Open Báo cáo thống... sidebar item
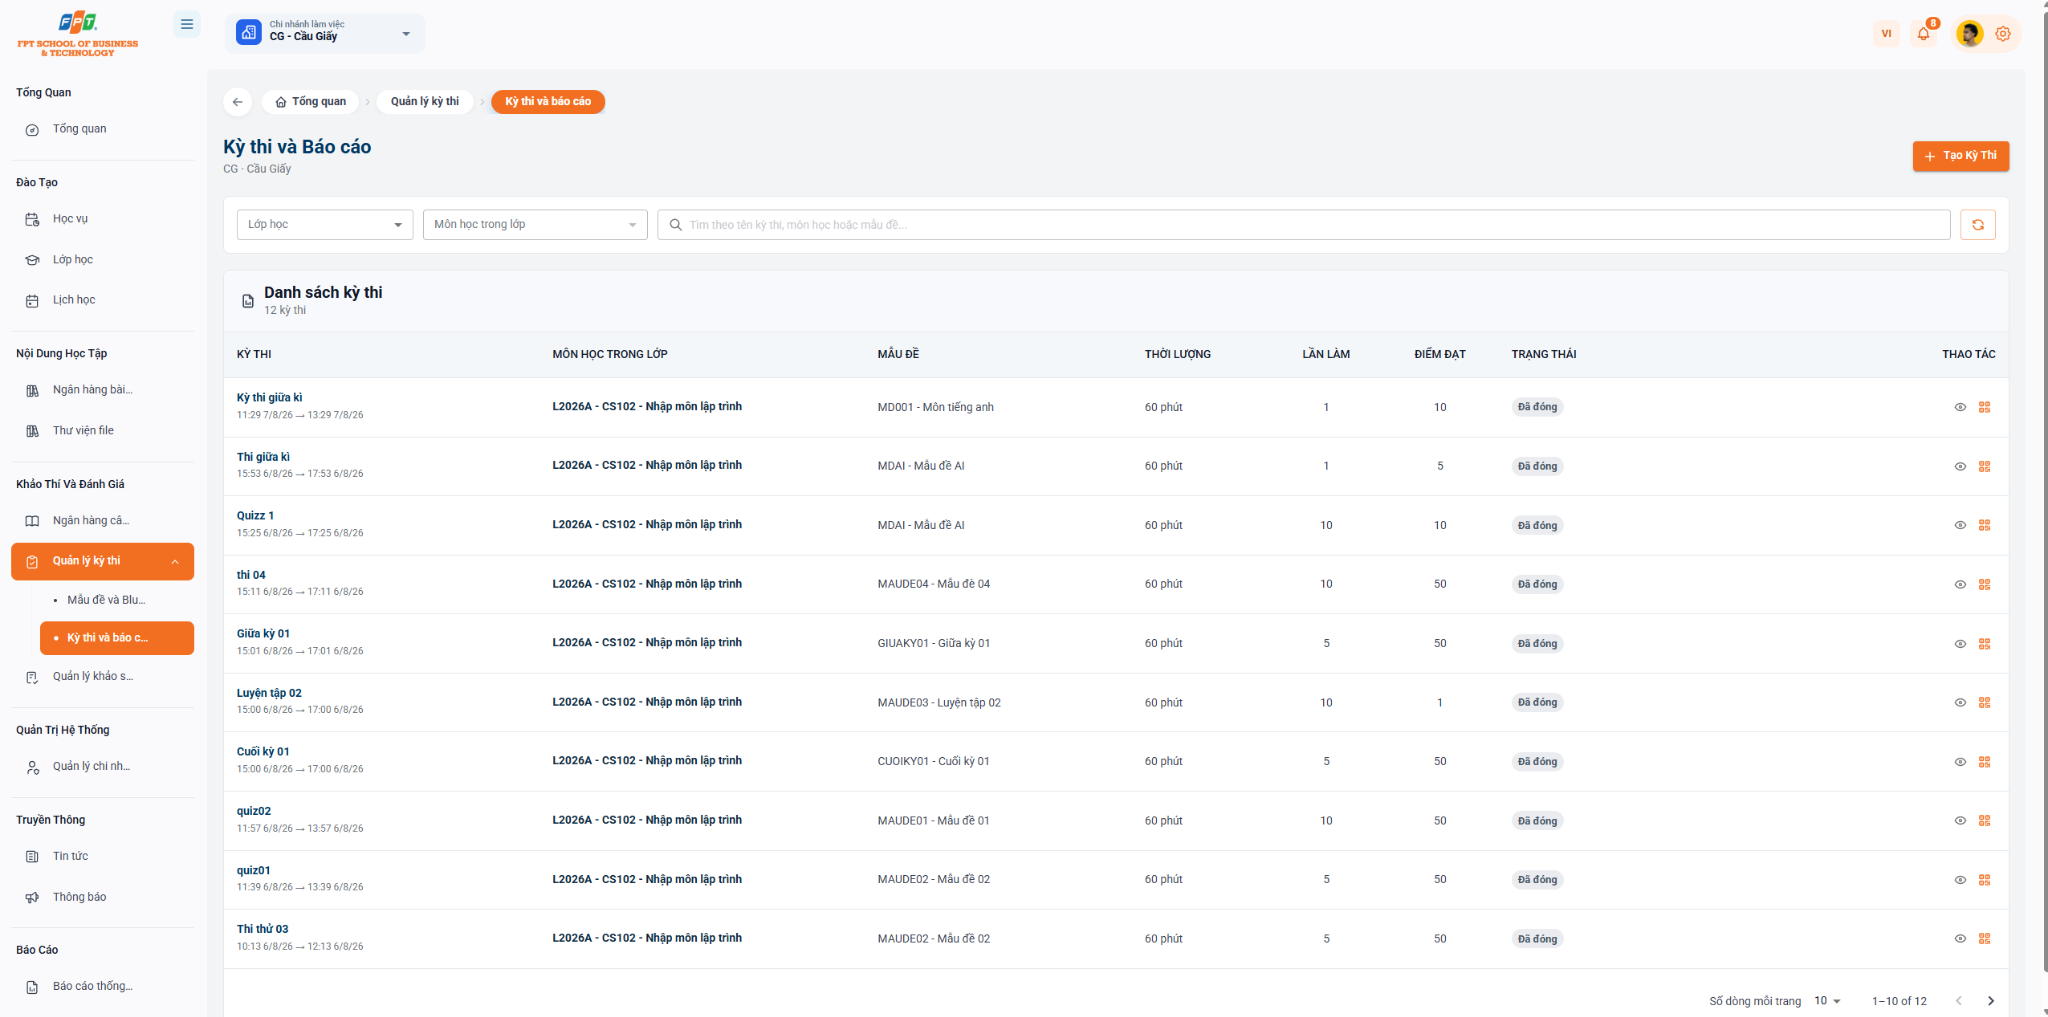2048x1017 pixels. tap(103, 987)
